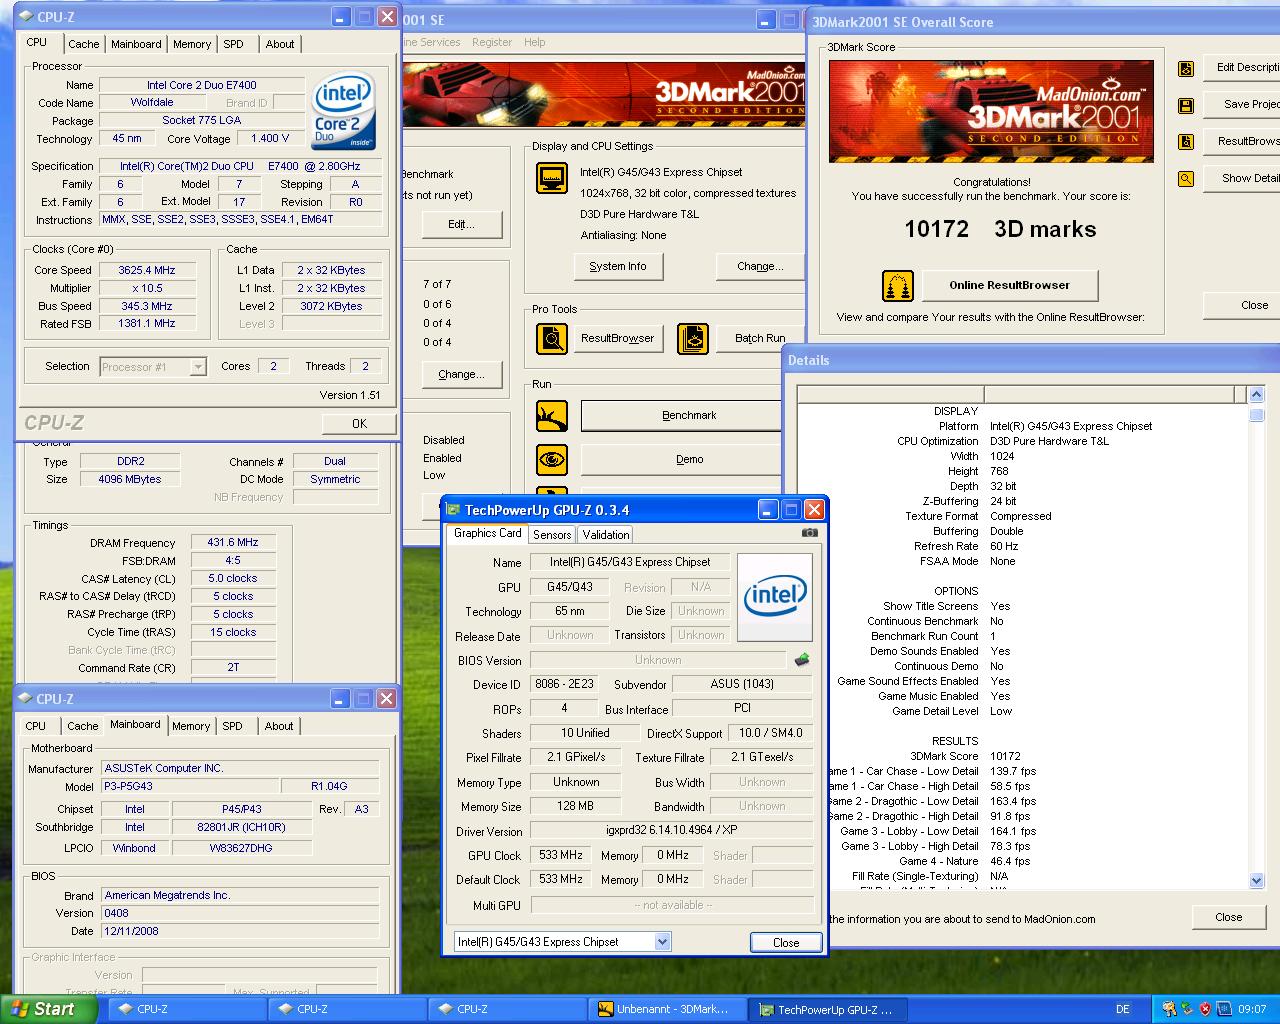The width and height of the screenshot is (1280, 1024).
Task: Click the Benchmark run icon
Action: point(552,415)
